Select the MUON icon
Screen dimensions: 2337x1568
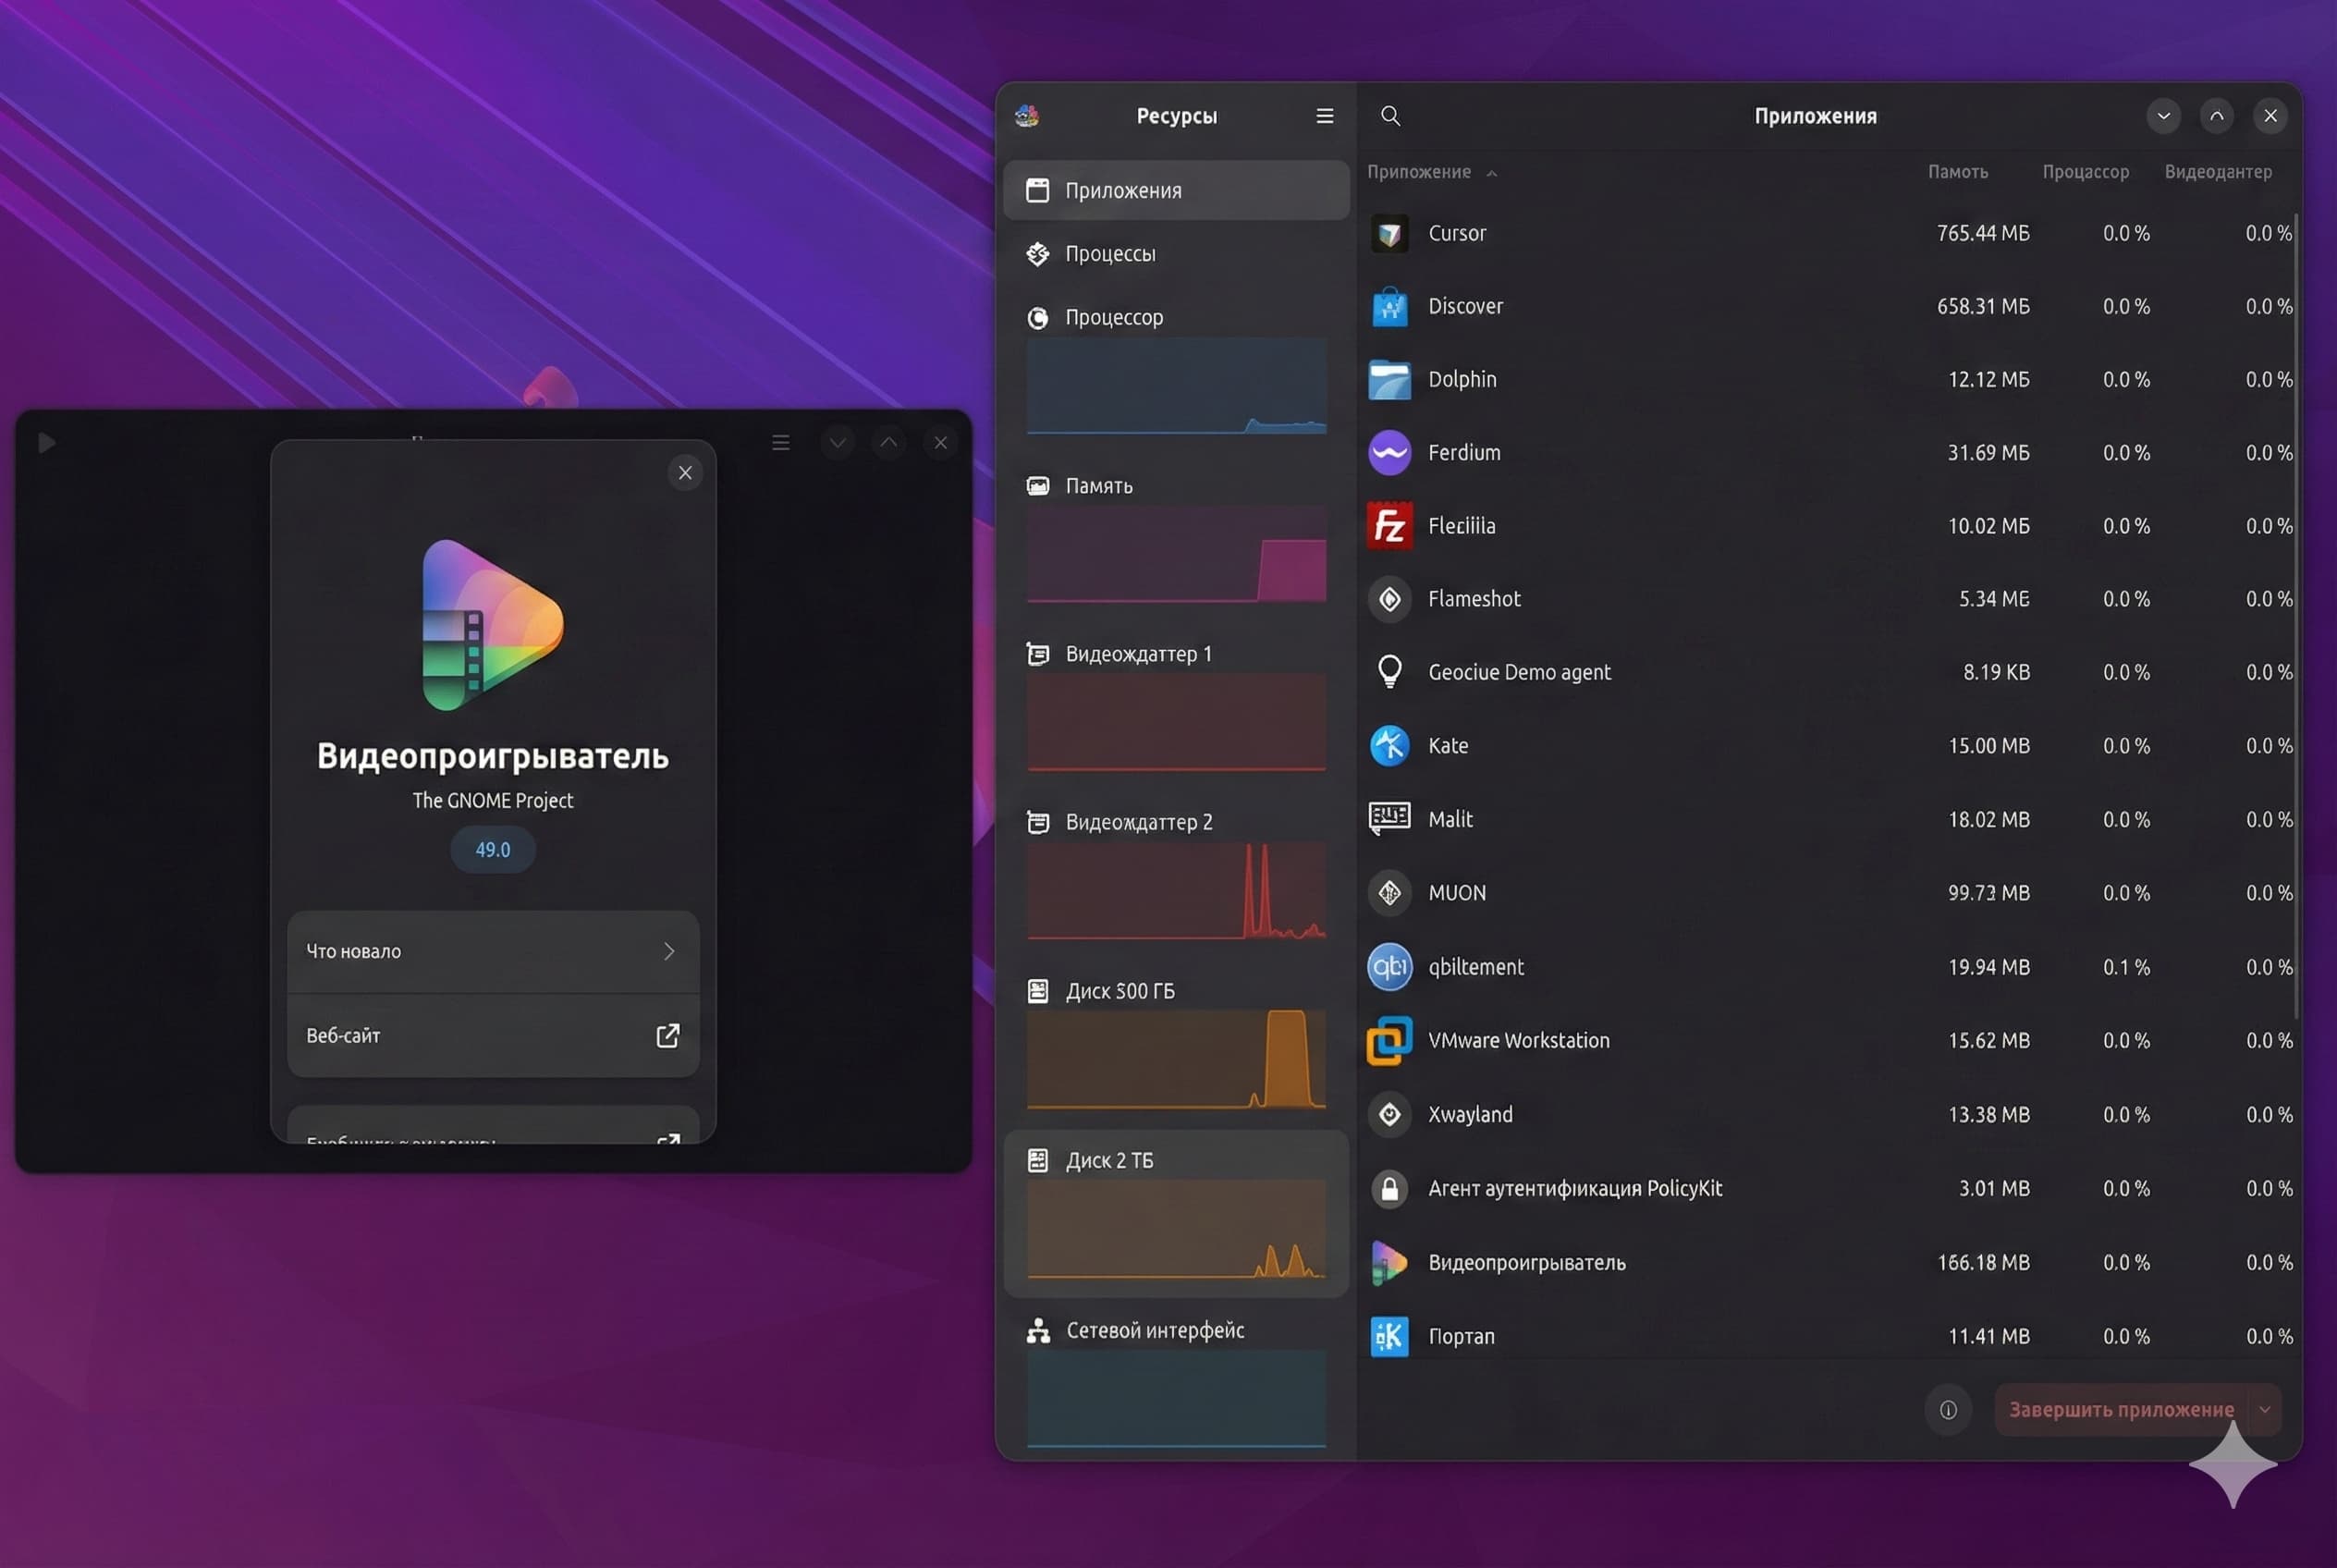(x=1389, y=893)
